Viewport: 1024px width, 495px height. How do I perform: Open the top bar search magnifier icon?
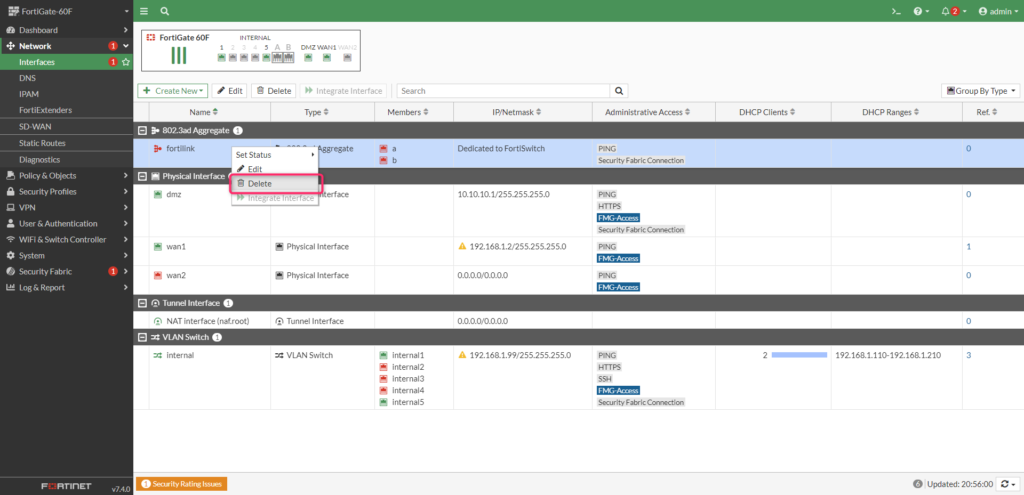pyautogui.click(x=164, y=11)
